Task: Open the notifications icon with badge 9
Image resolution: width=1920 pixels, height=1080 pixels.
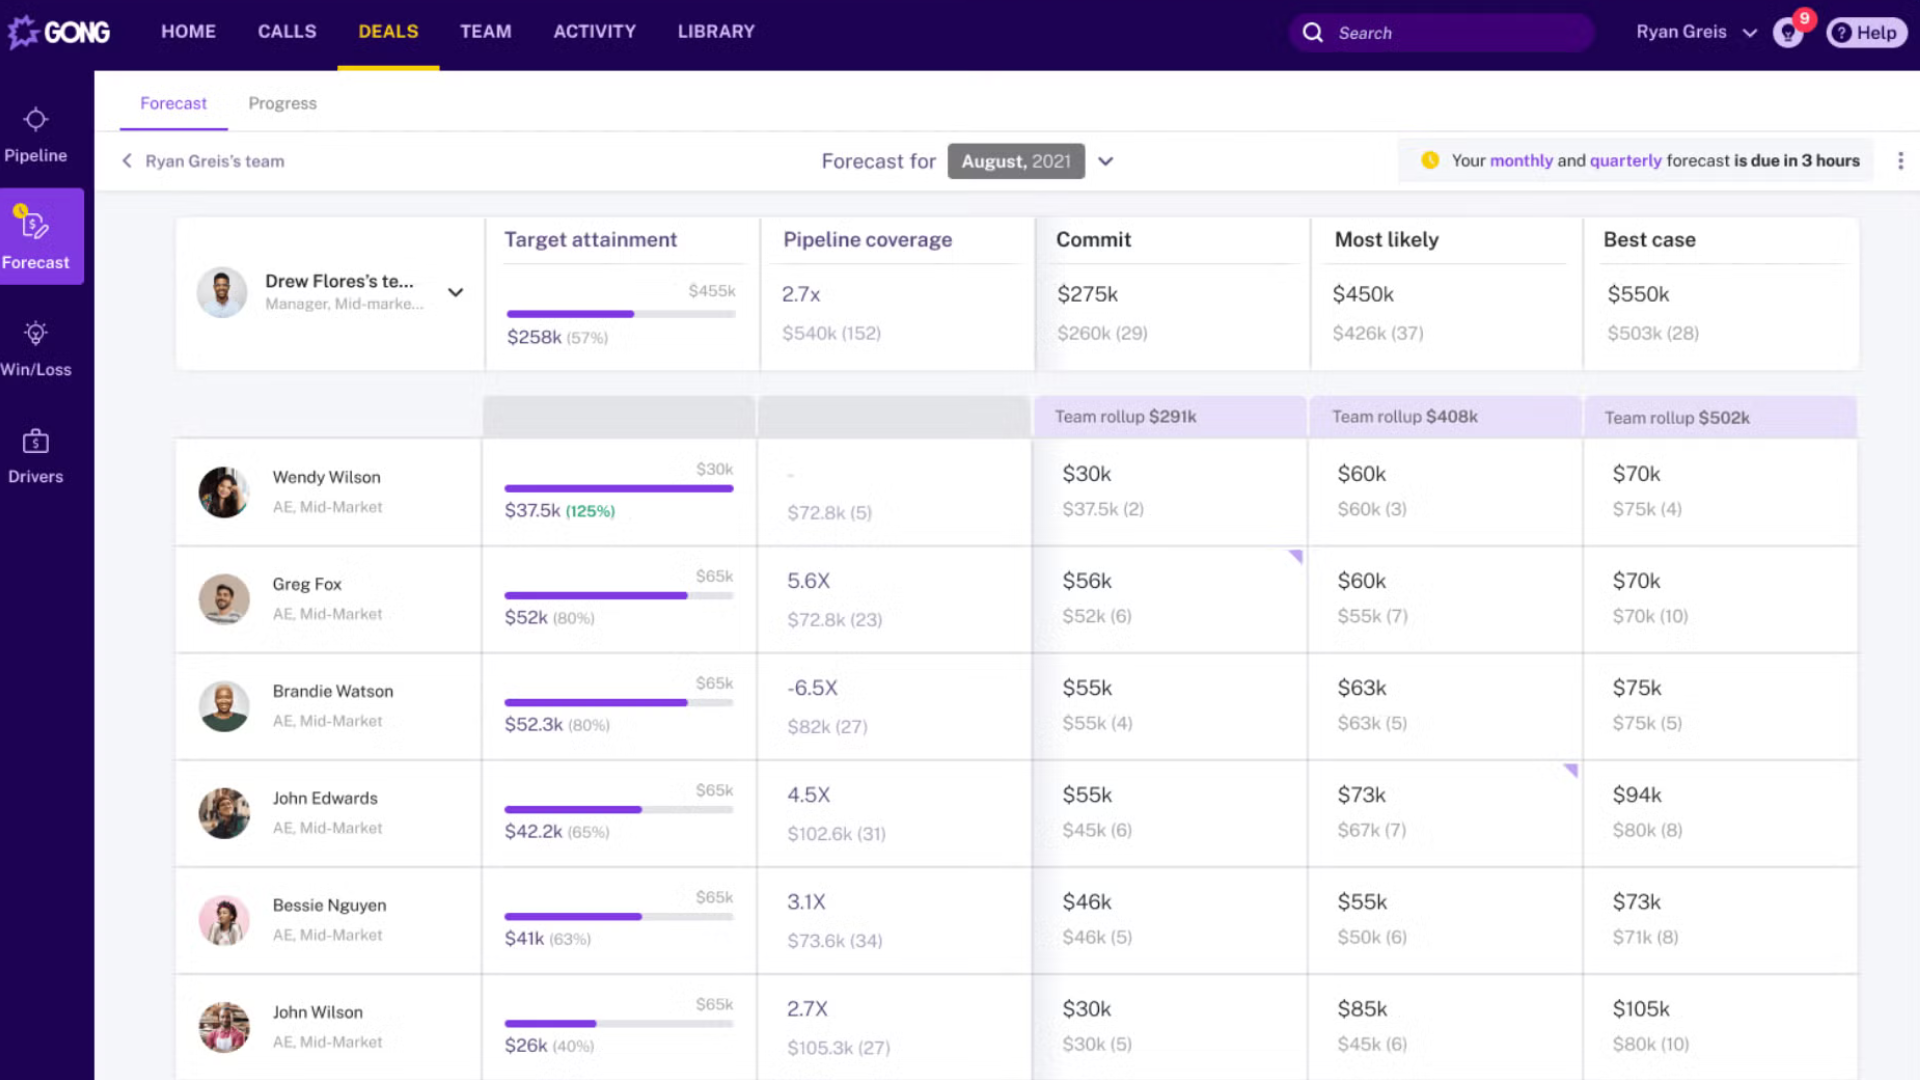Action: [x=1788, y=33]
